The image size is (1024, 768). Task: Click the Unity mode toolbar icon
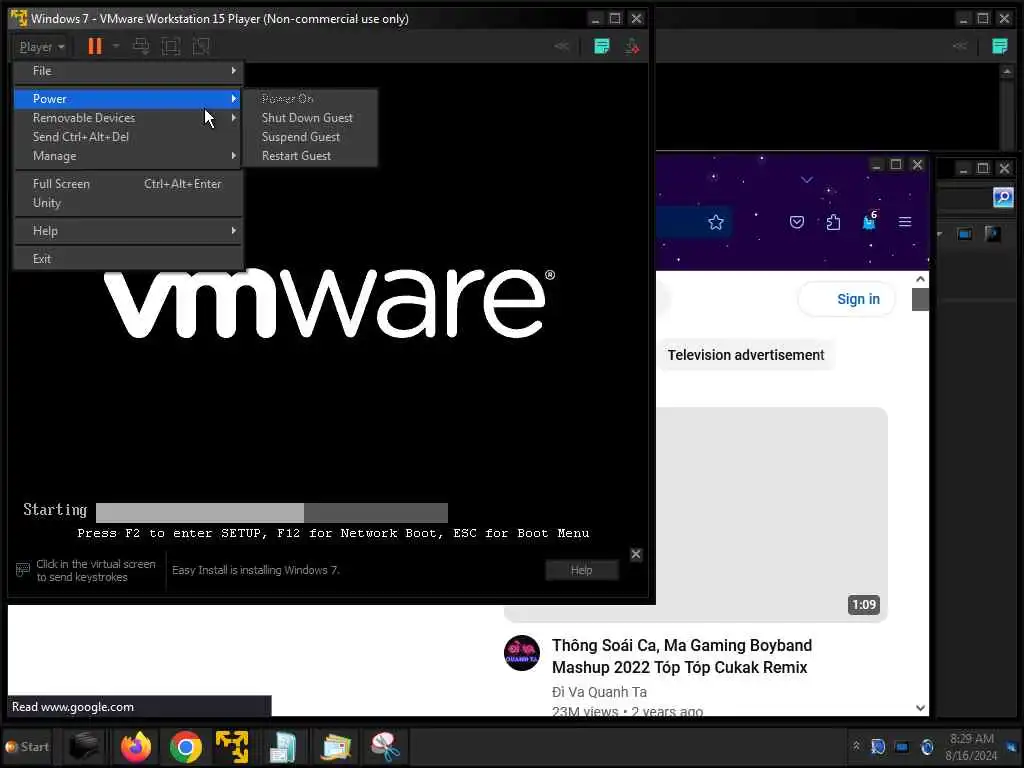tap(201, 46)
